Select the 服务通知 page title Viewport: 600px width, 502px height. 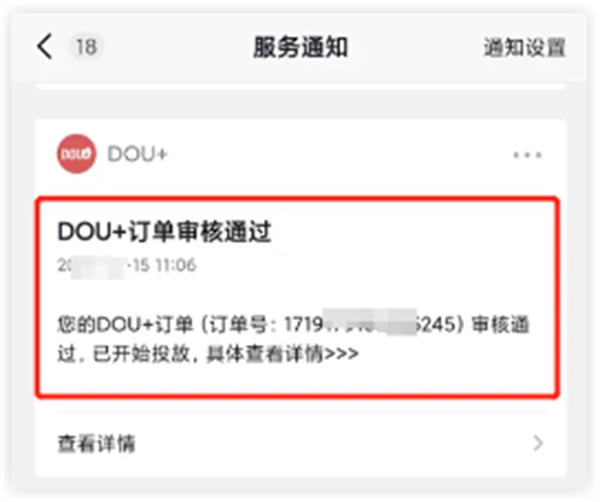pos(300,47)
